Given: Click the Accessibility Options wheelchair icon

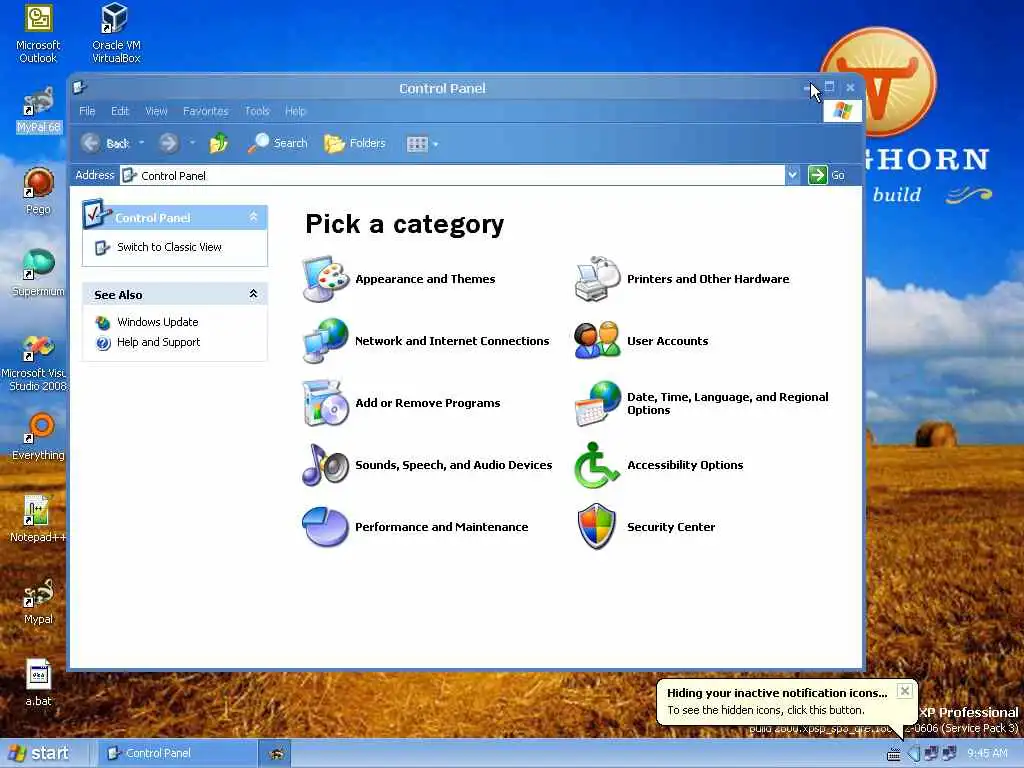Looking at the screenshot, I should click(598, 465).
